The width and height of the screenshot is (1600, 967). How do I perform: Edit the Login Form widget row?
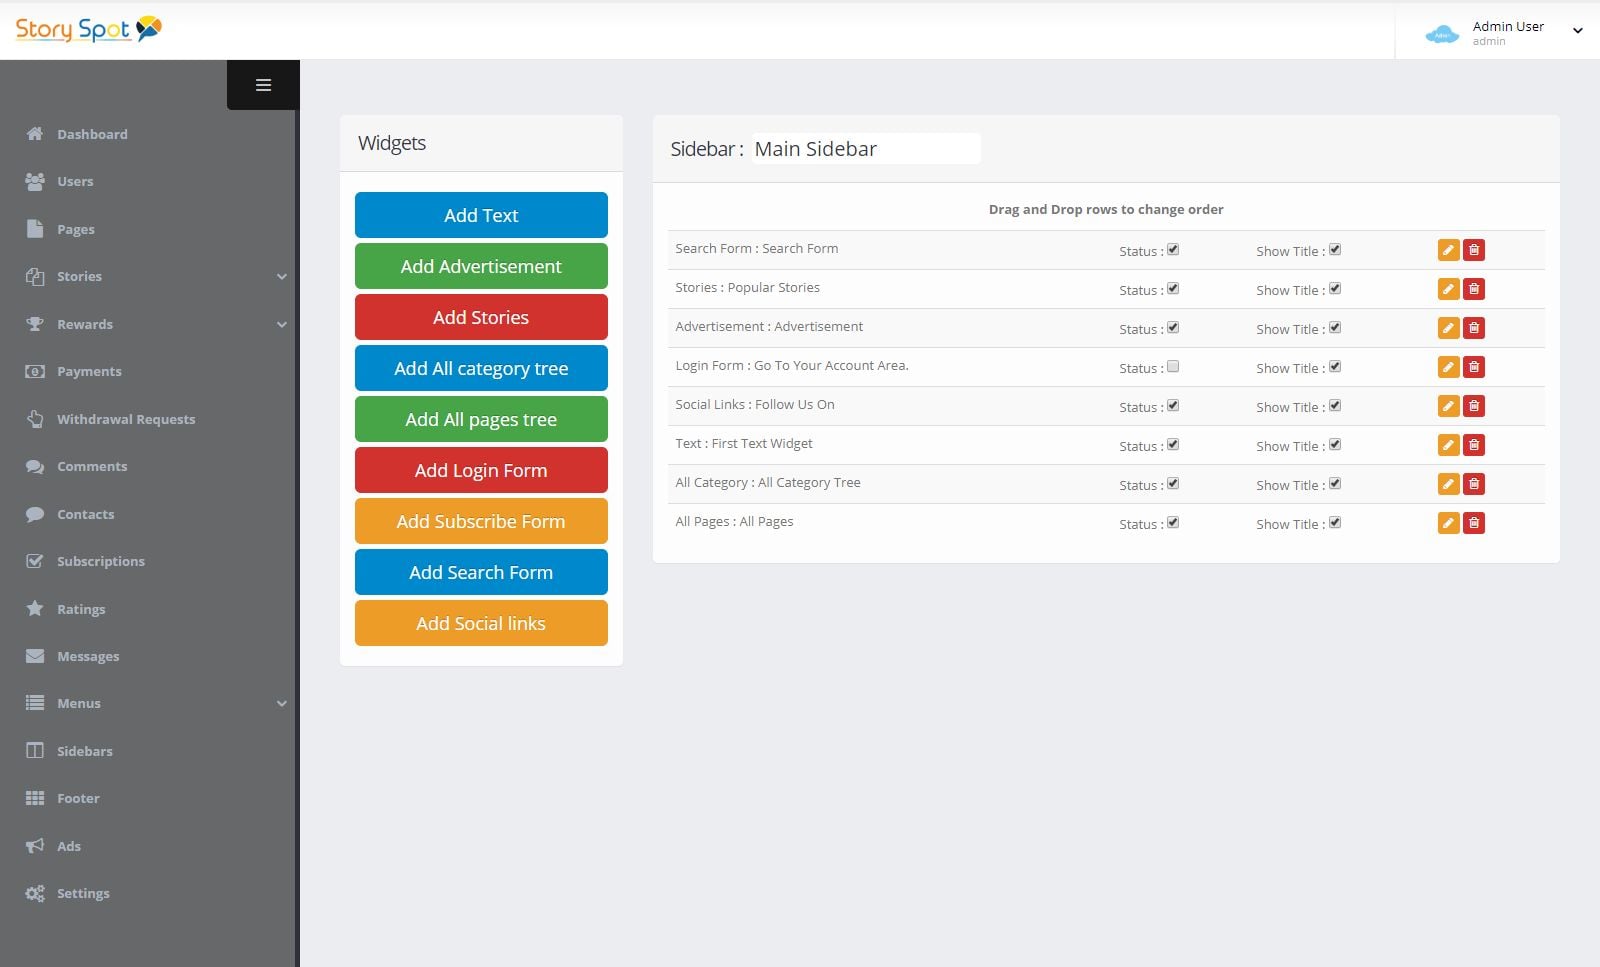1448,367
